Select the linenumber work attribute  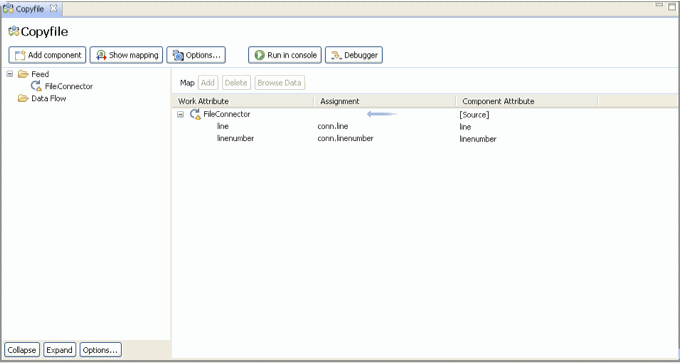tap(235, 138)
